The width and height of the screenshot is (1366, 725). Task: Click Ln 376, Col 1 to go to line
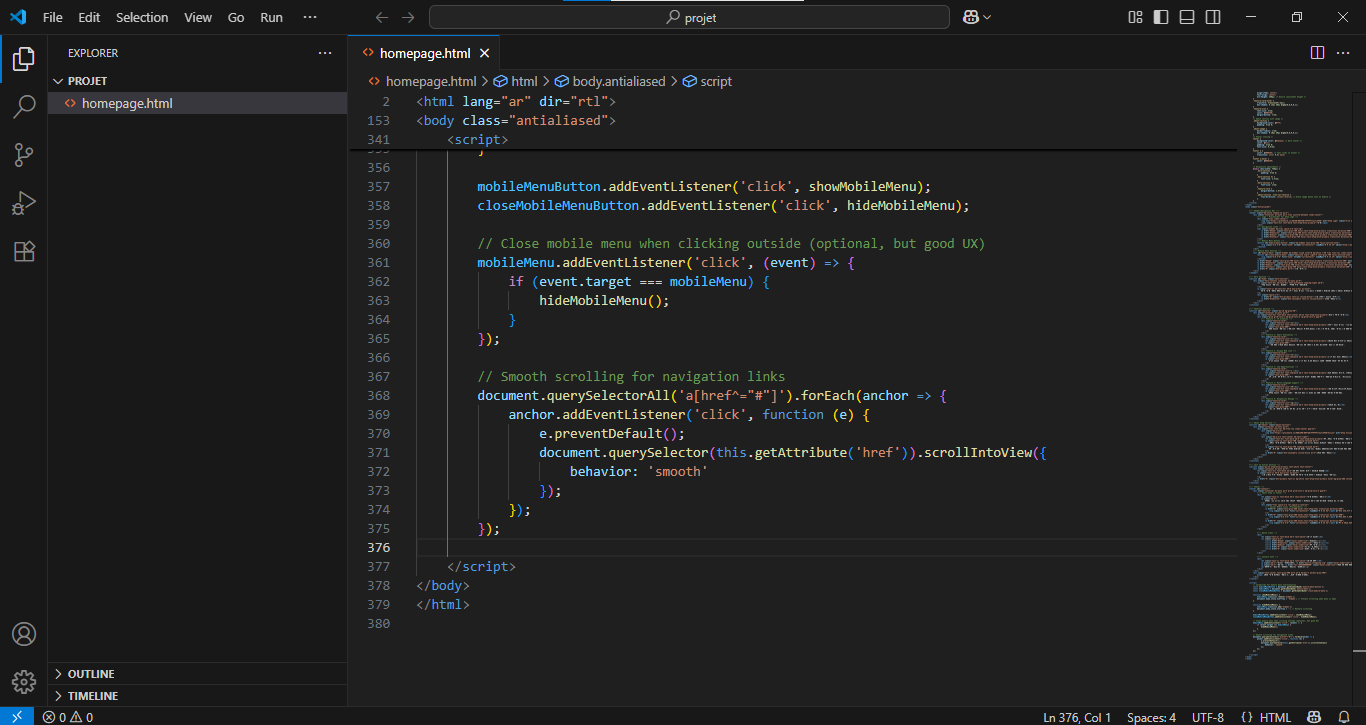(1077, 717)
